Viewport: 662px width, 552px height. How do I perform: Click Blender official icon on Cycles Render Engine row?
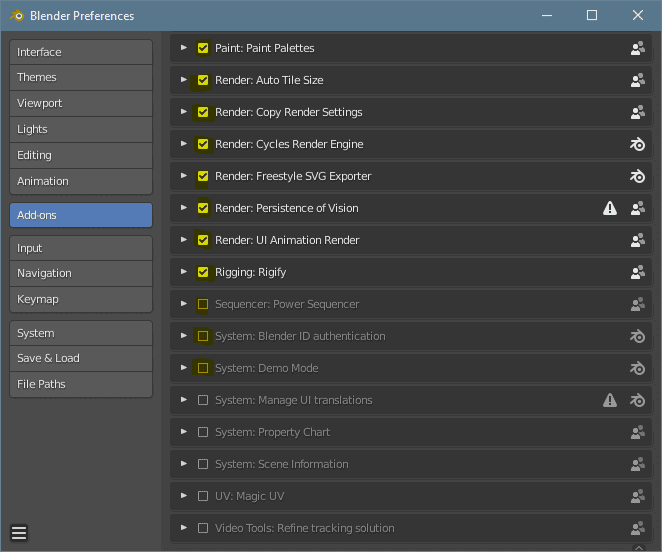[638, 144]
